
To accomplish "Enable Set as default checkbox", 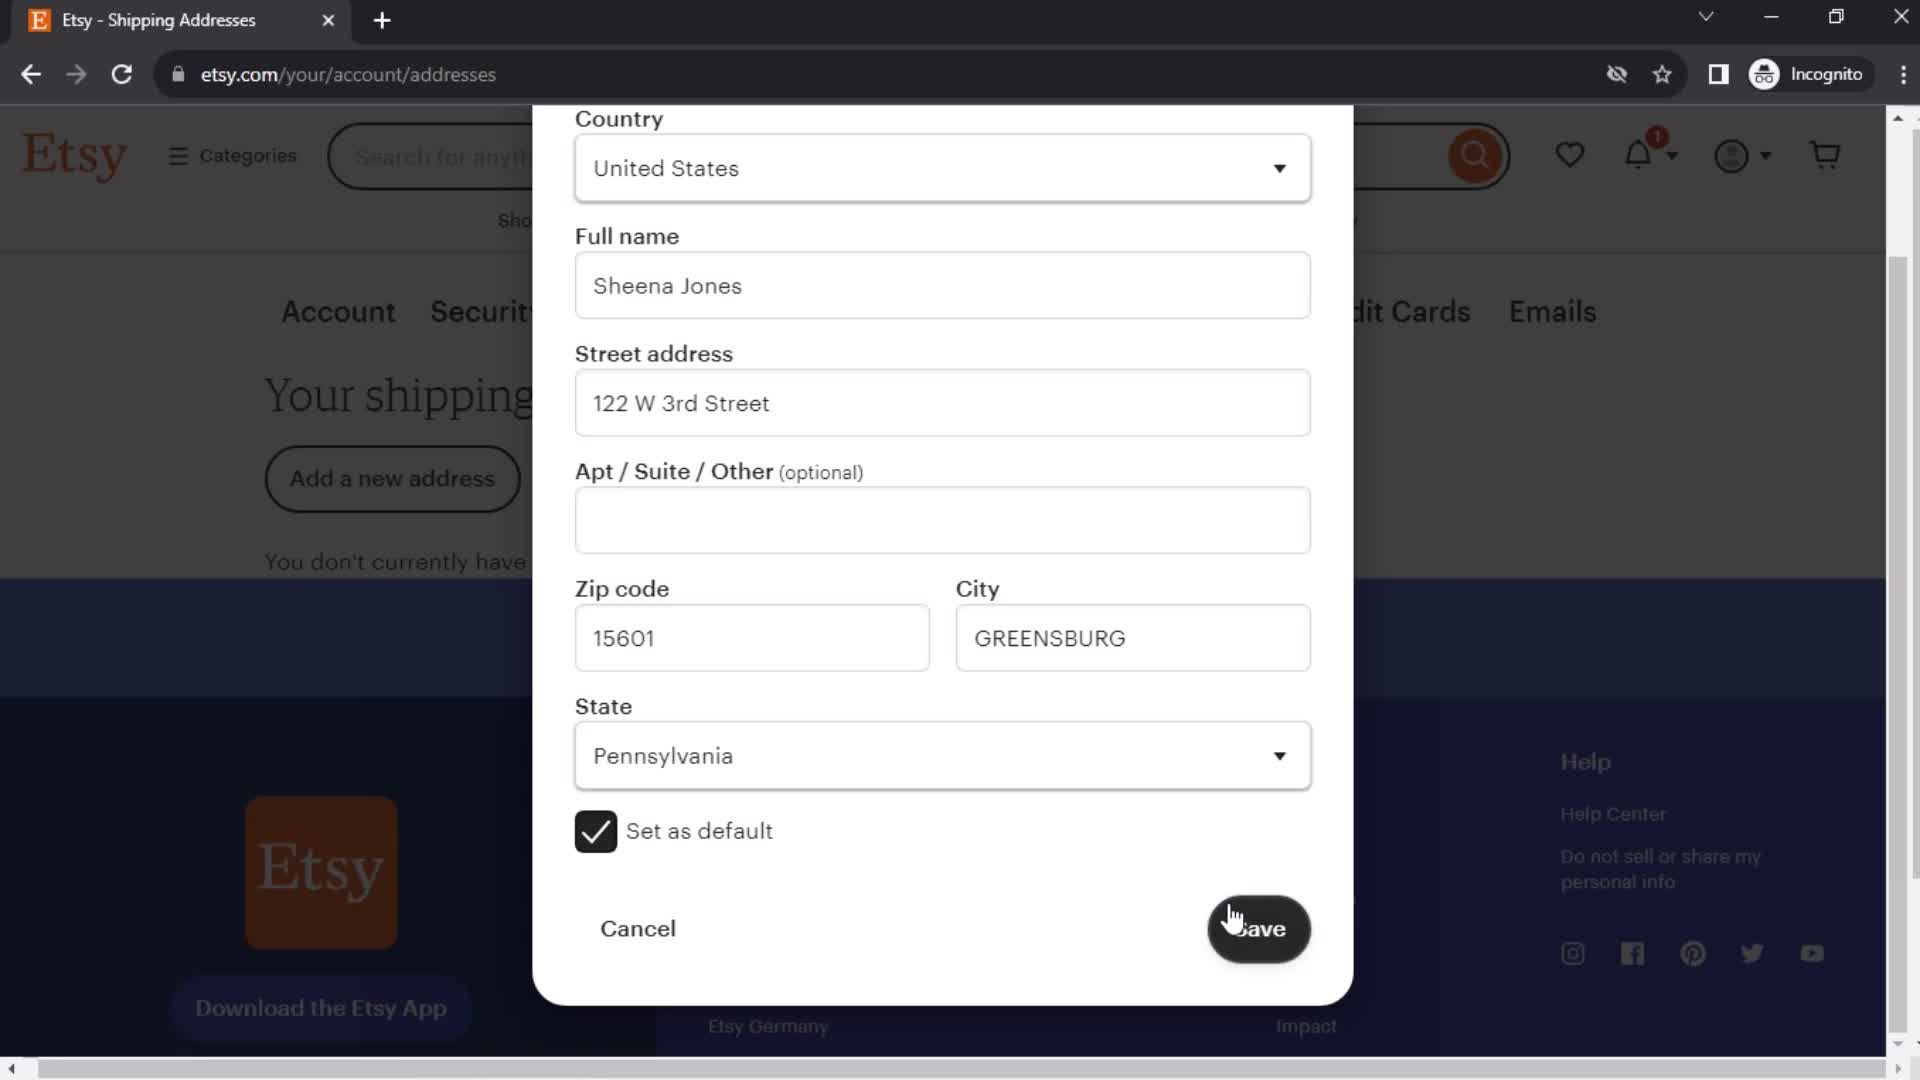I will 595,829.
